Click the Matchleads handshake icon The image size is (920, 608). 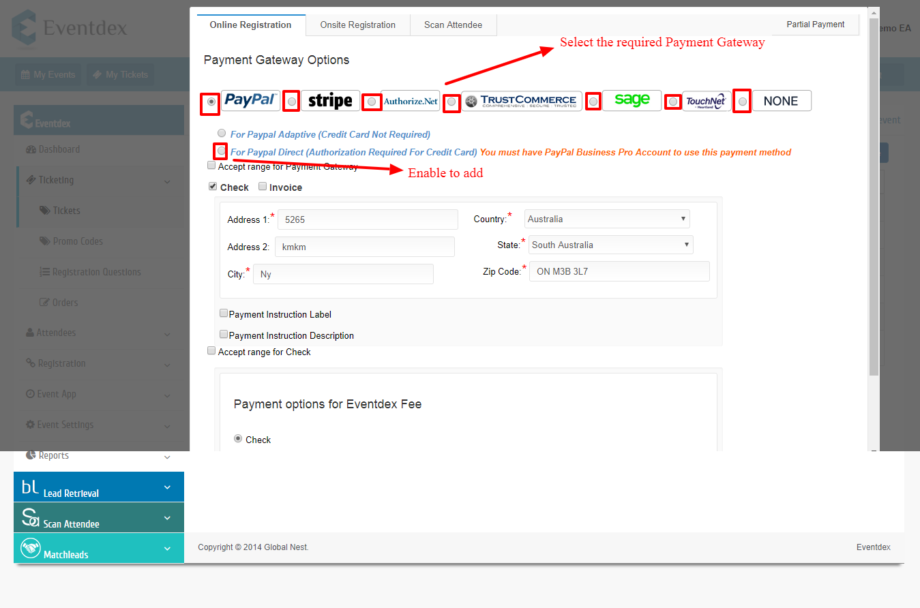(x=29, y=549)
